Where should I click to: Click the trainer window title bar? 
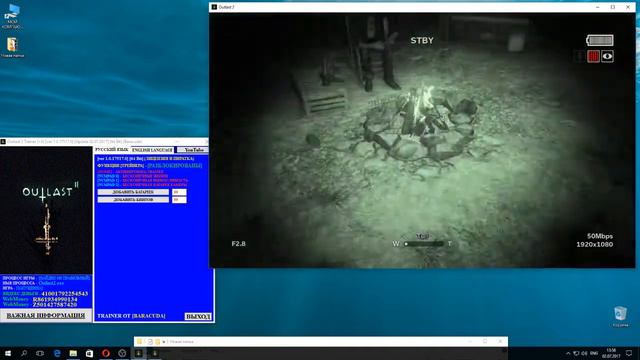[x=104, y=142]
